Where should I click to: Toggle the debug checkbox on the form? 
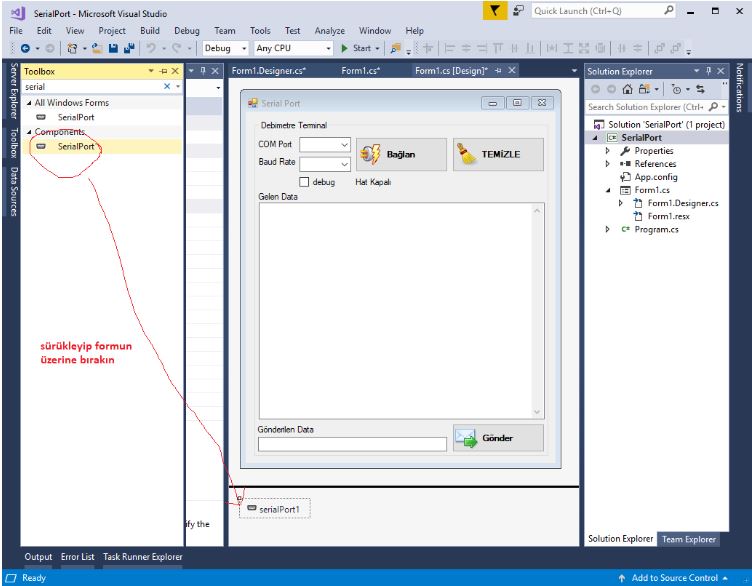(x=304, y=182)
